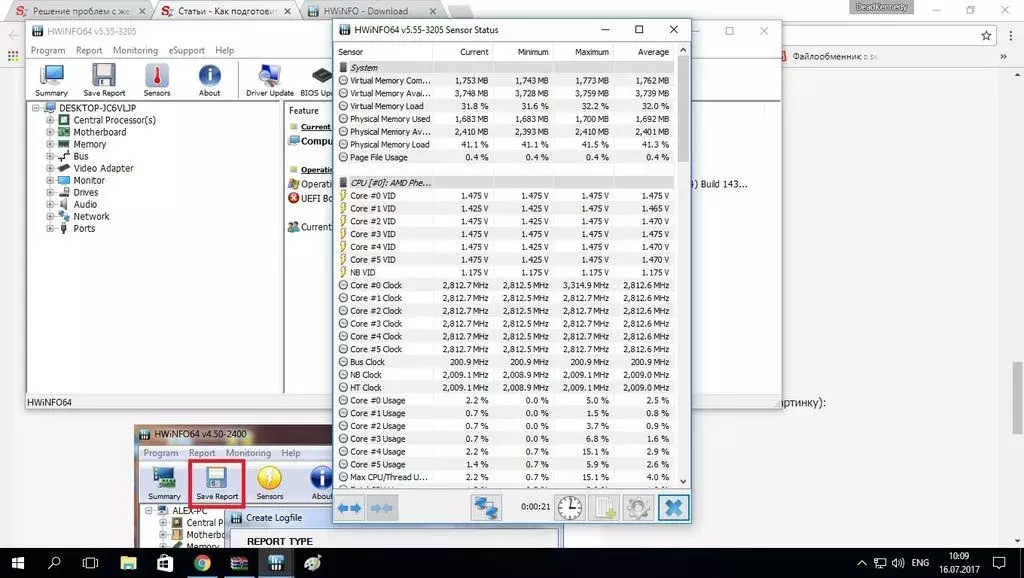Expand the Audio tree node
1024x578 pixels.
pos(50,204)
